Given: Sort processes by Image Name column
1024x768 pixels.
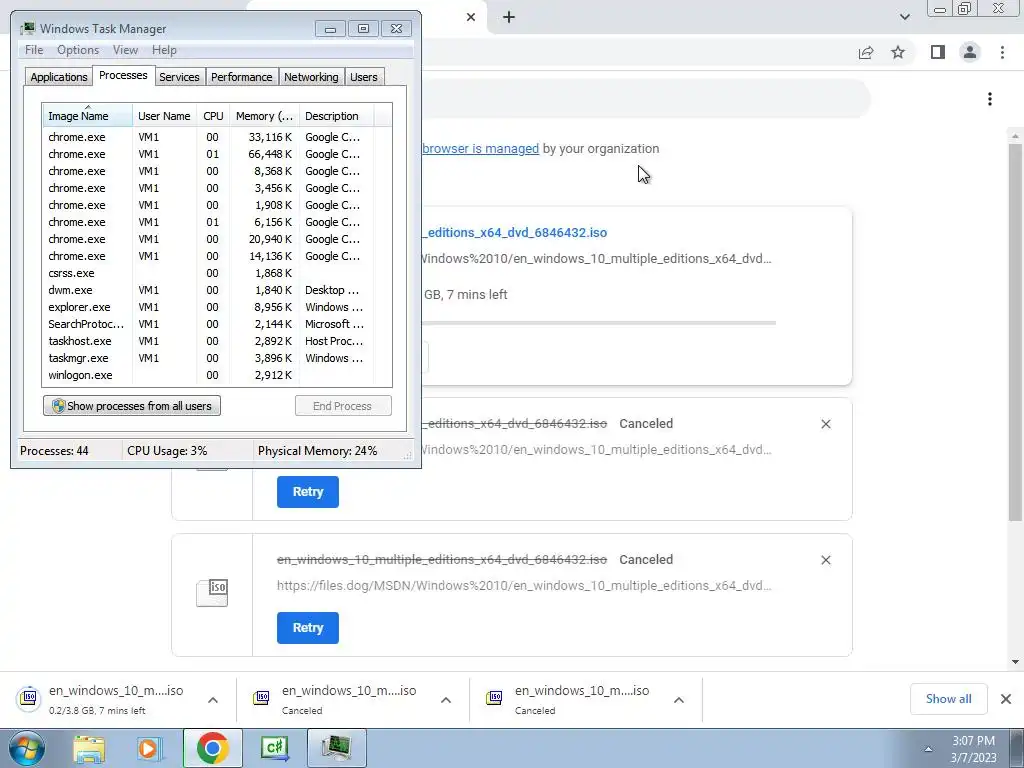Looking at the screenshot, I should [x=88, y=116].
